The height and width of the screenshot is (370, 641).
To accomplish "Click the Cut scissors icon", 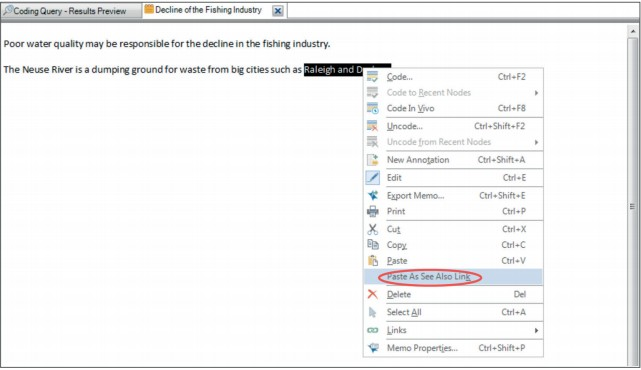I will tap(372, 229).
